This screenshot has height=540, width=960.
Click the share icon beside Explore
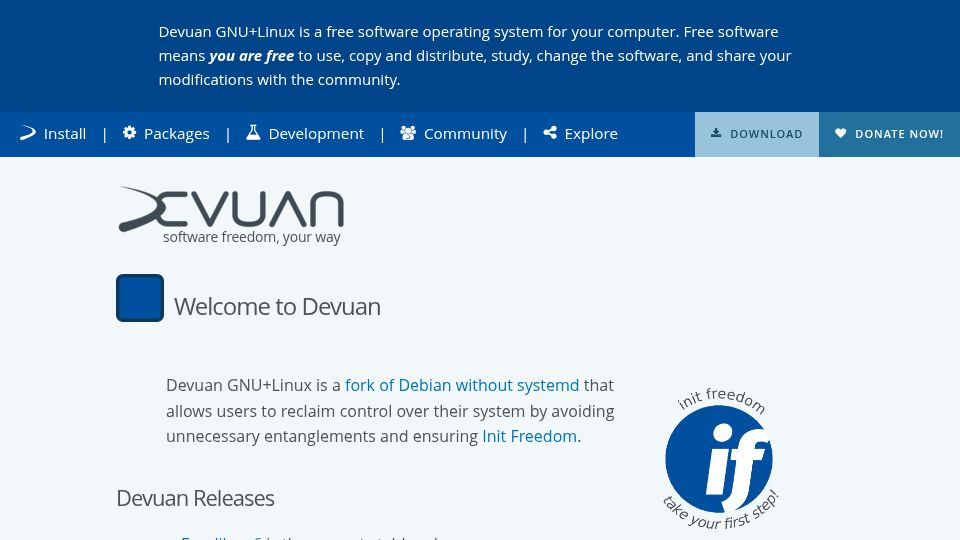(550, 132)
